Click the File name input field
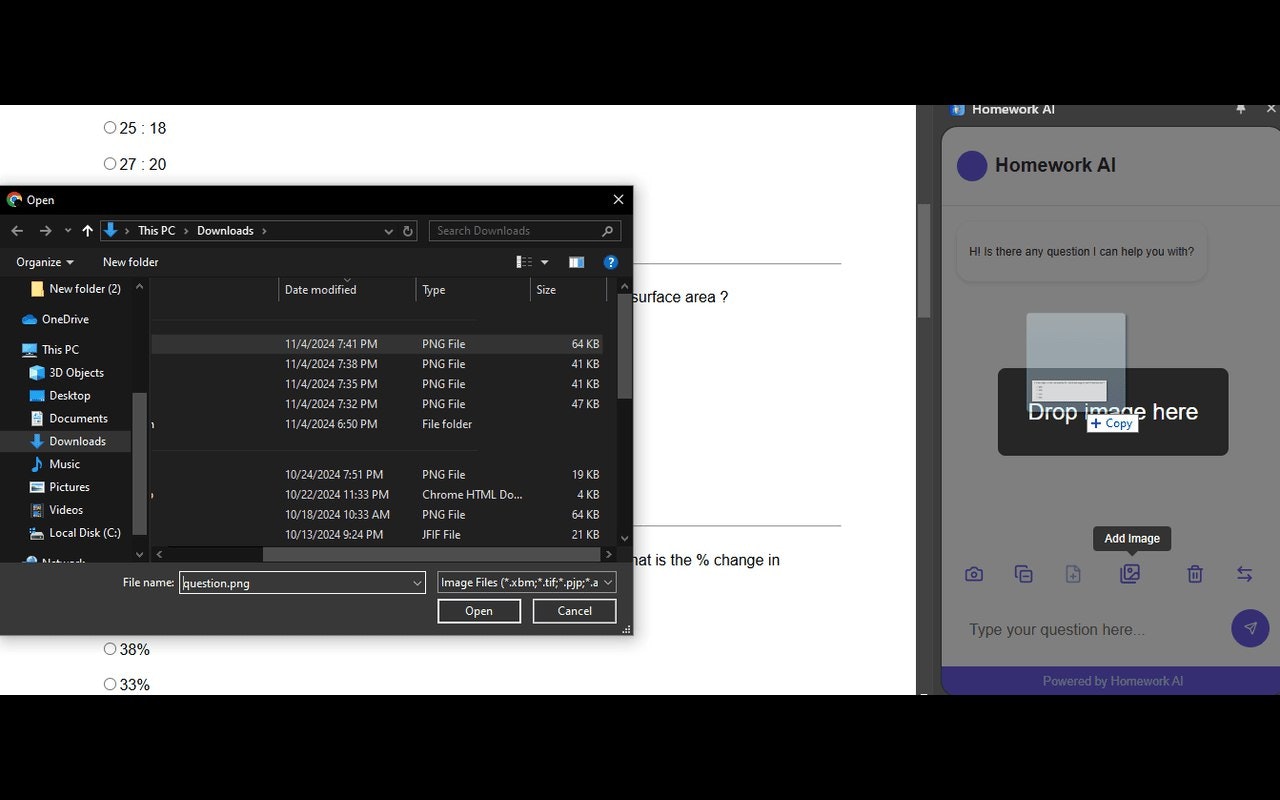This screenshot has height=800, width=1280. click(302, 583)
